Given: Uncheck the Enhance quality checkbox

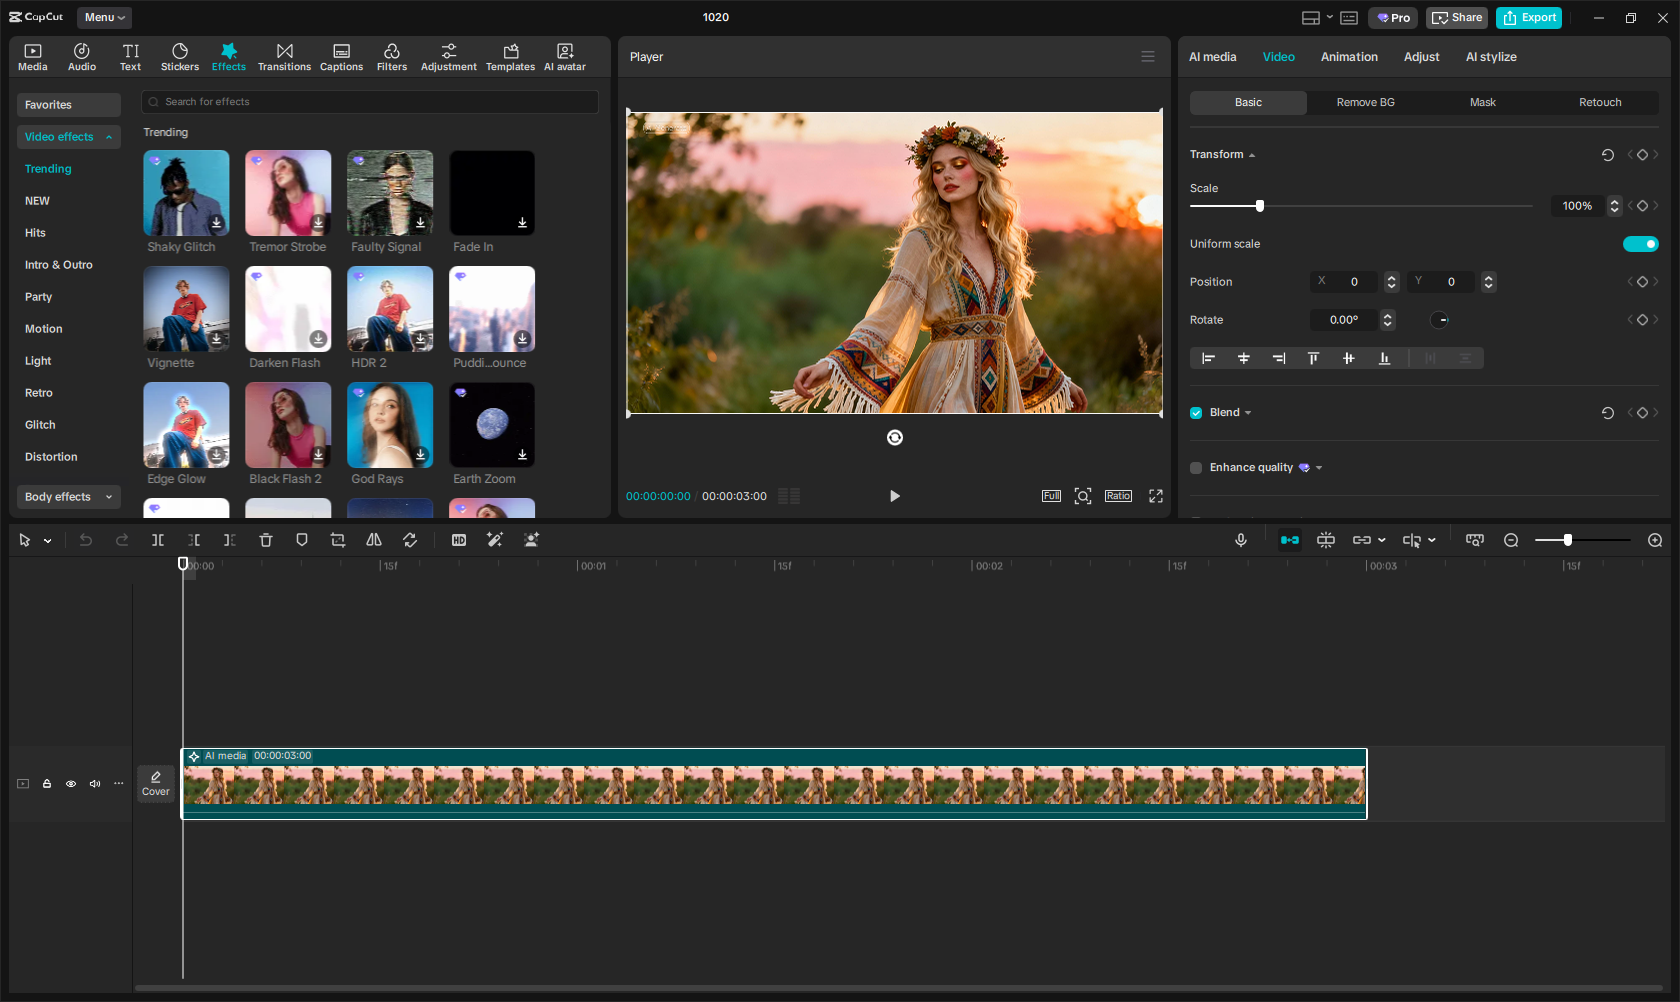Looking at the screenshot, I should pyautogui.click(x=1195, y=467).
